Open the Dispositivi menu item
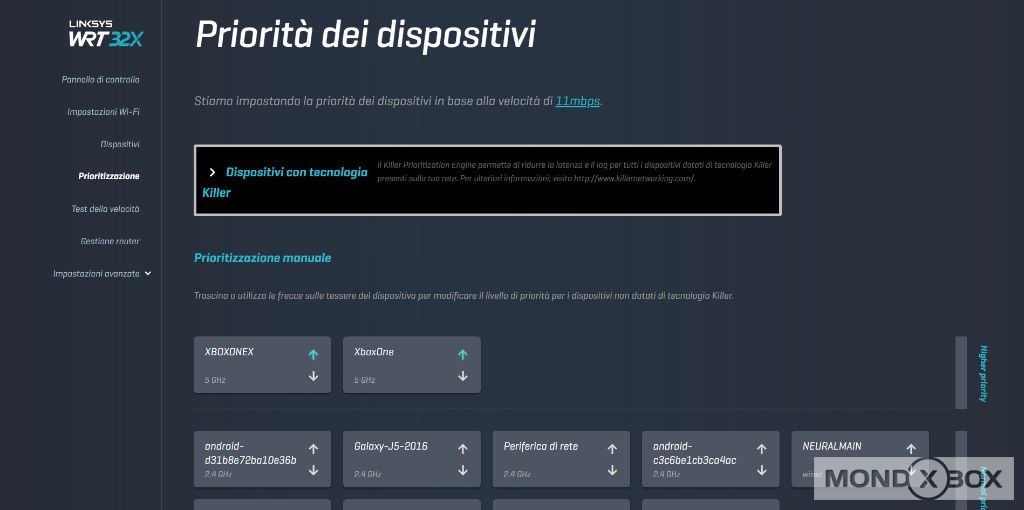Image resolution: width=1024 pixels, height=510 pixels. click(119, 144)
